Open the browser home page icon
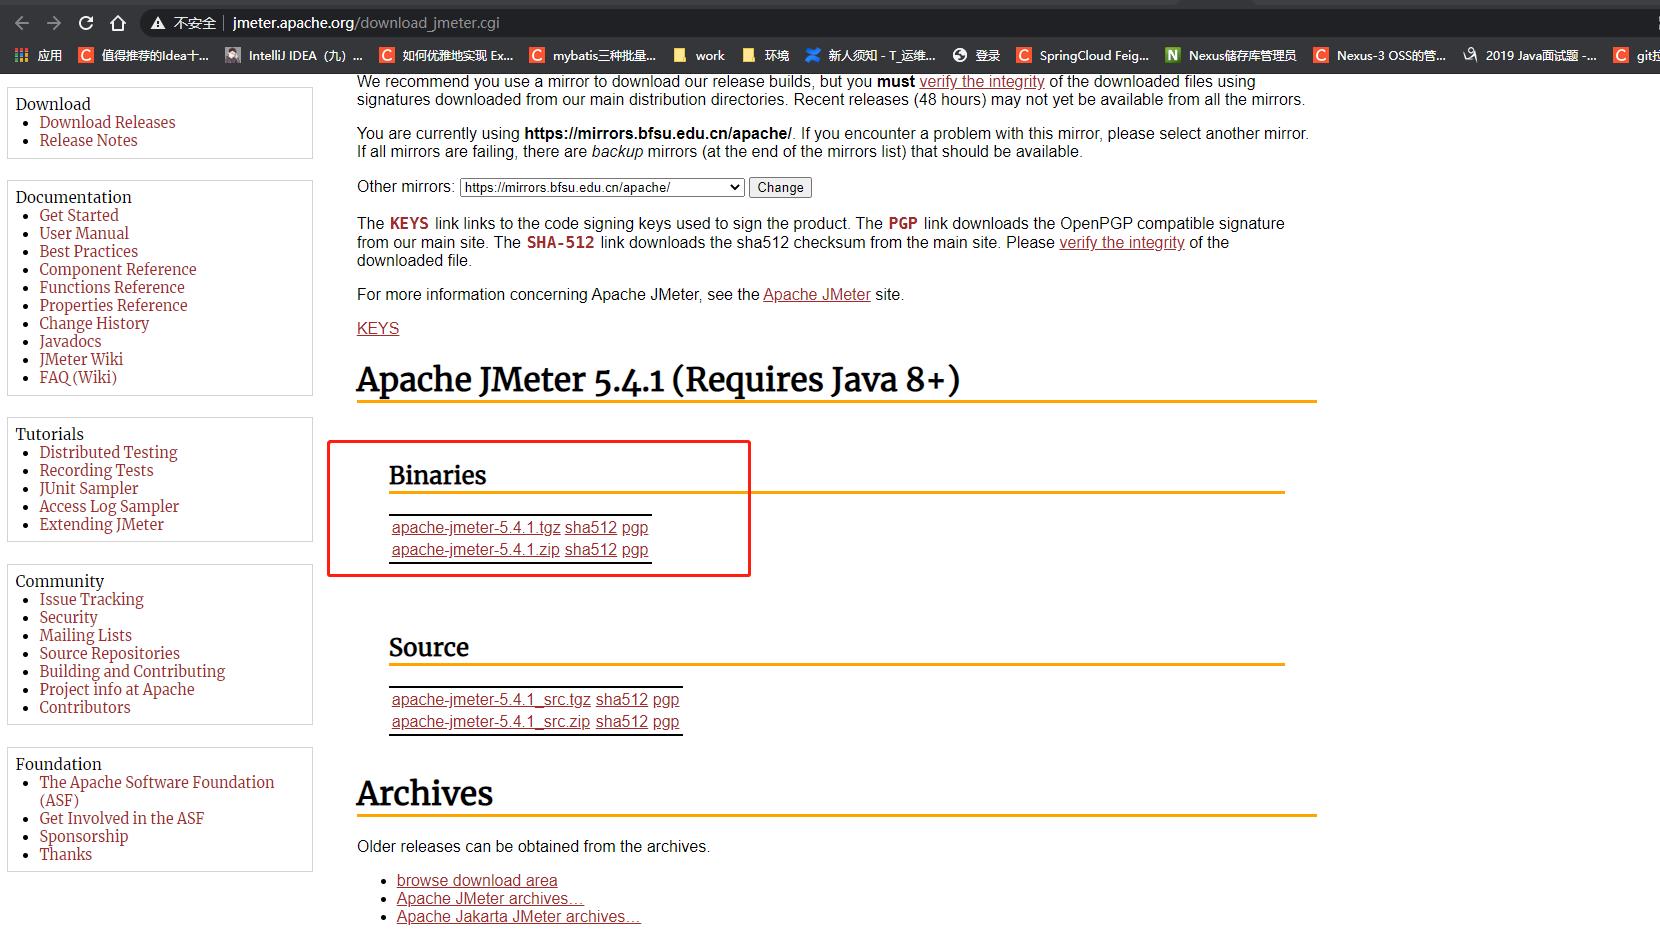Viewport: 1660px width, 947px height. 118,23
